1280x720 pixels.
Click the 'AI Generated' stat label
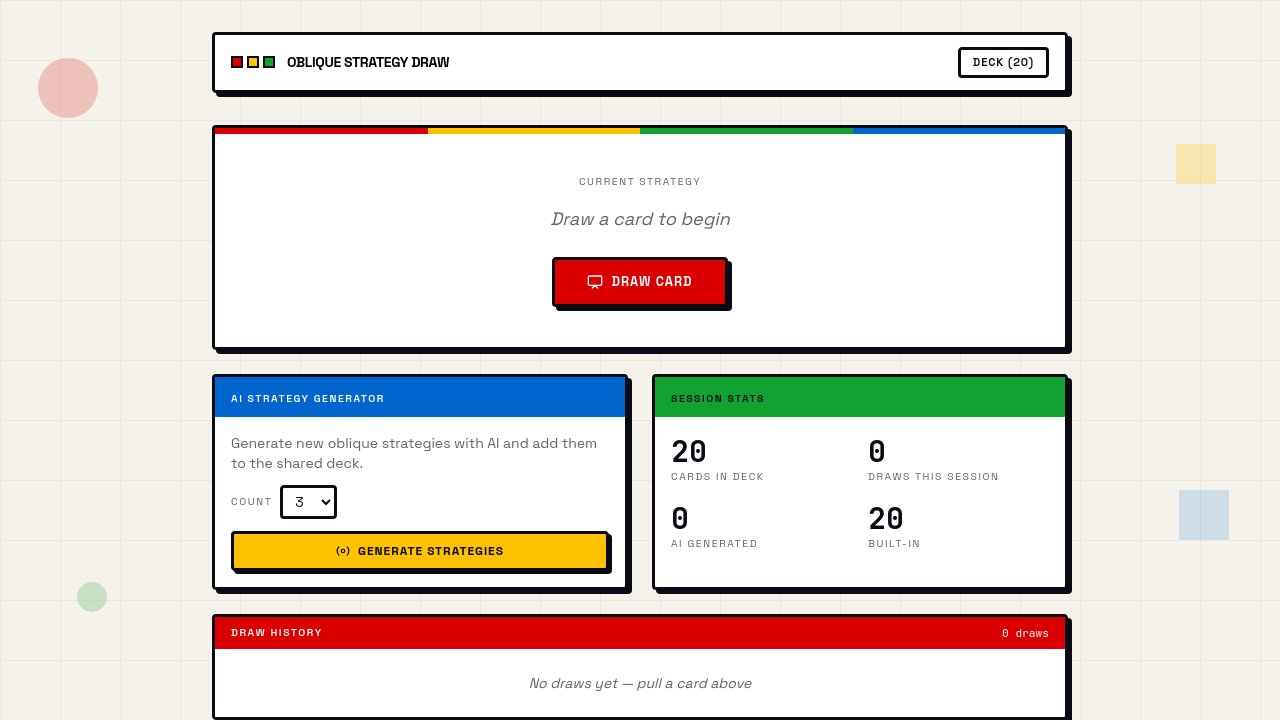[x=714, y=544]
